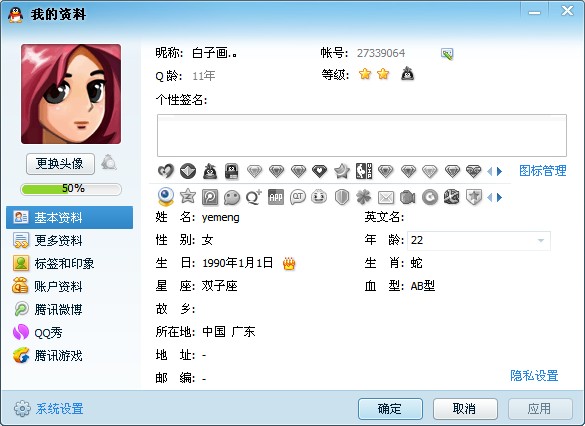585x426 pixels.
Task: Click the black heart diamond icon in badges row
Action: 320,171
